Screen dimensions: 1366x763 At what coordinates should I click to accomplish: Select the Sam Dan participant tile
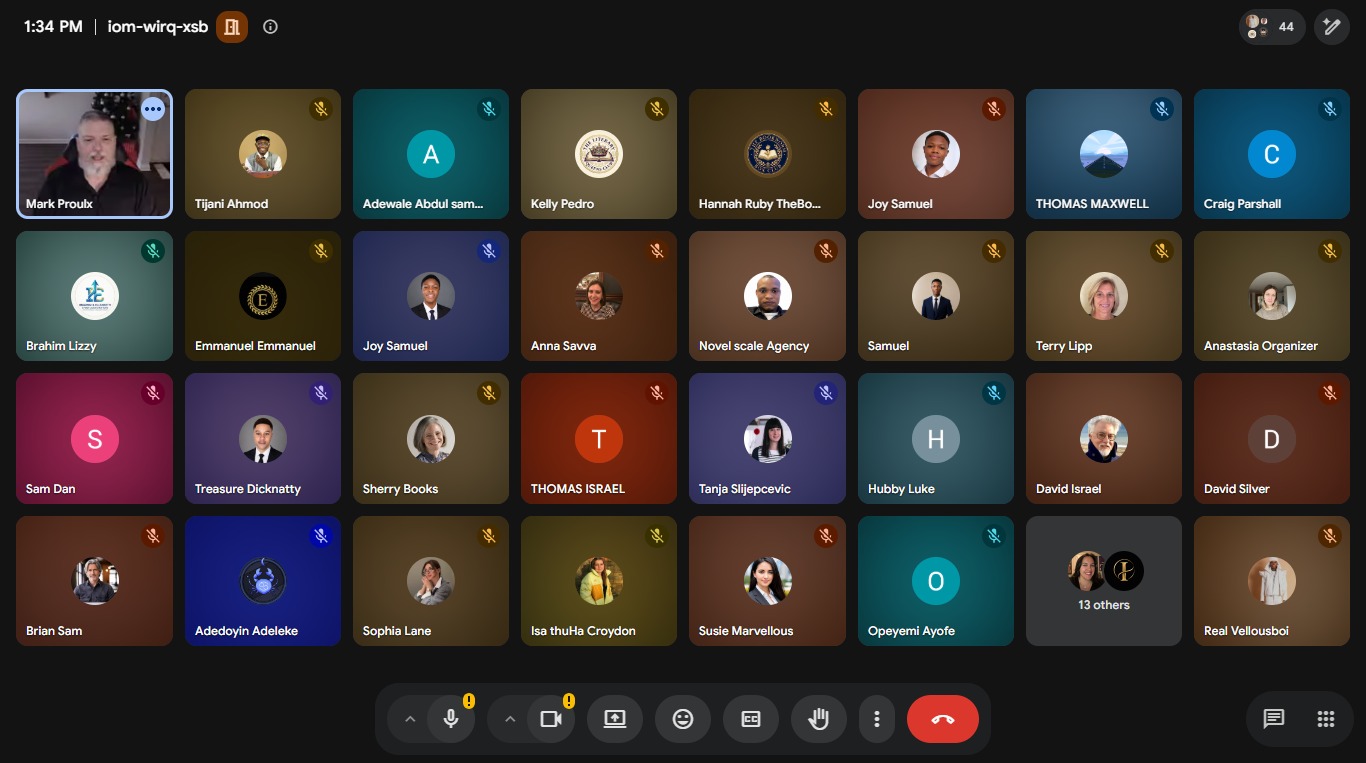(x=94, y=439)
